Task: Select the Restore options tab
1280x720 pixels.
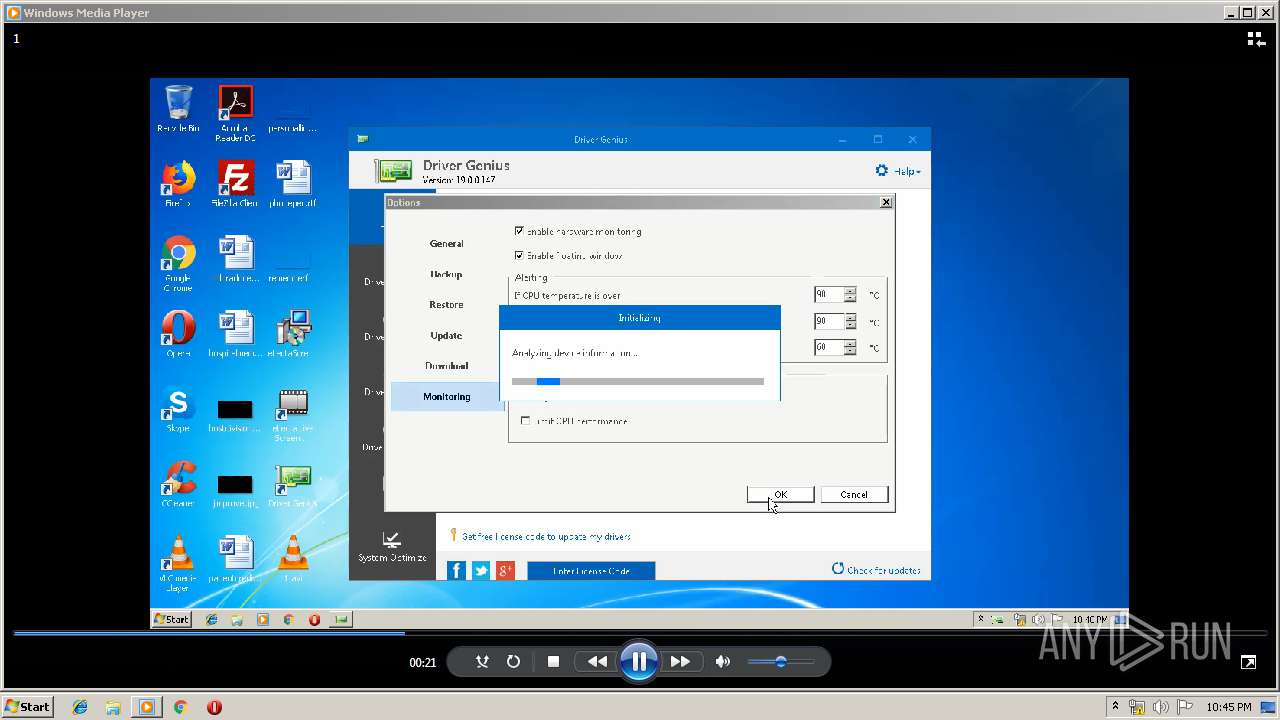Action: coord(446,305)
